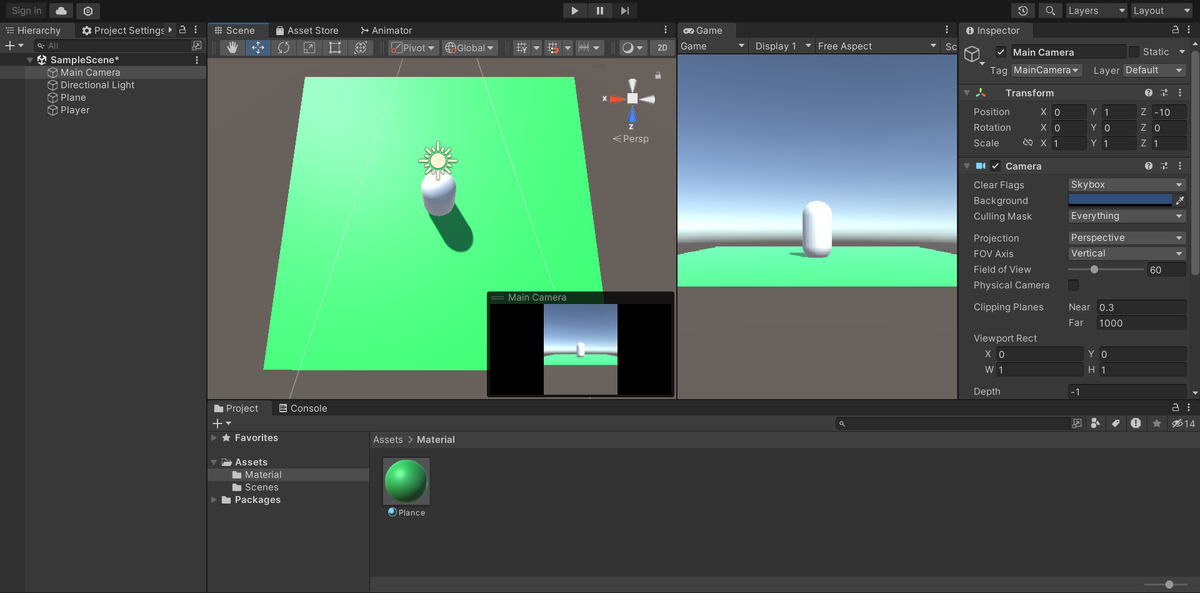1200x593 pixels.
Task: Open Transform component help icon
Action: pyautogui.click(x=1149, y=93)
